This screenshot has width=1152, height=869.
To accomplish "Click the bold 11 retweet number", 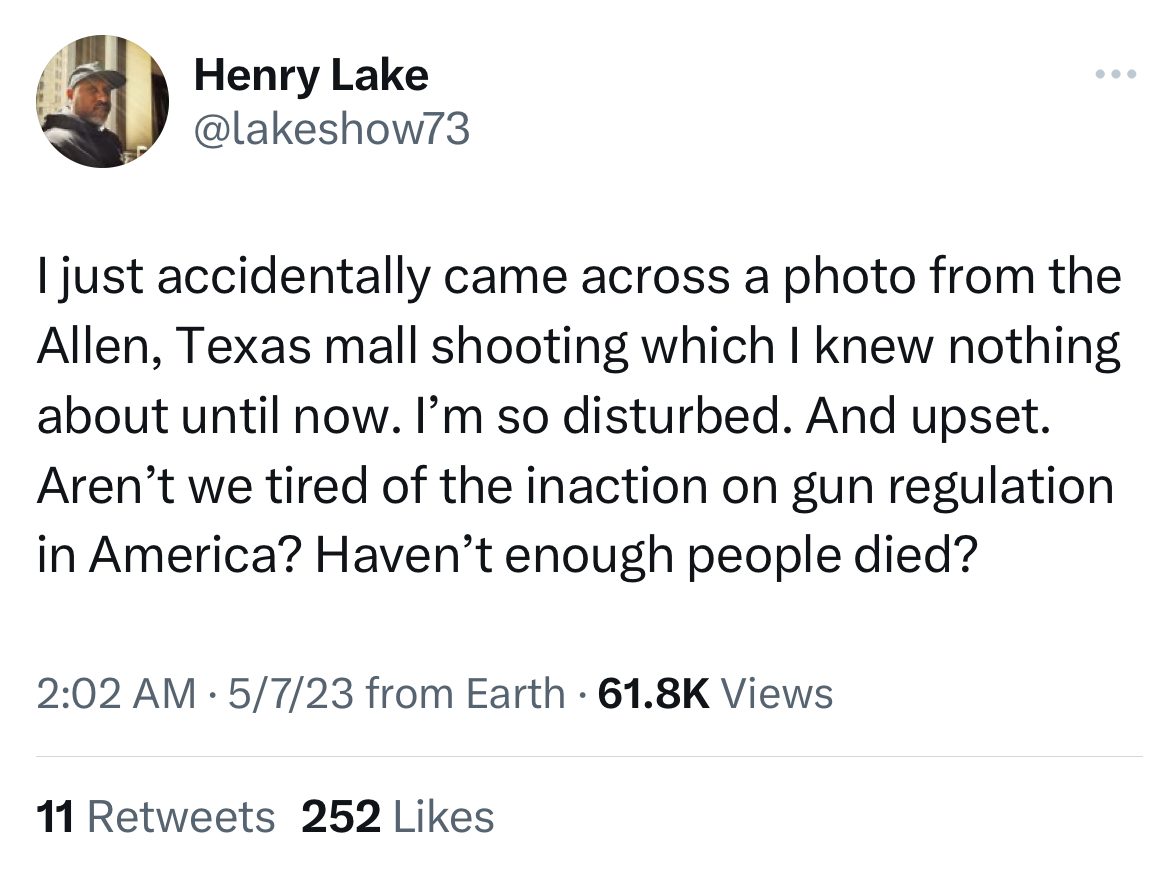I will click(x=55, y=816).
